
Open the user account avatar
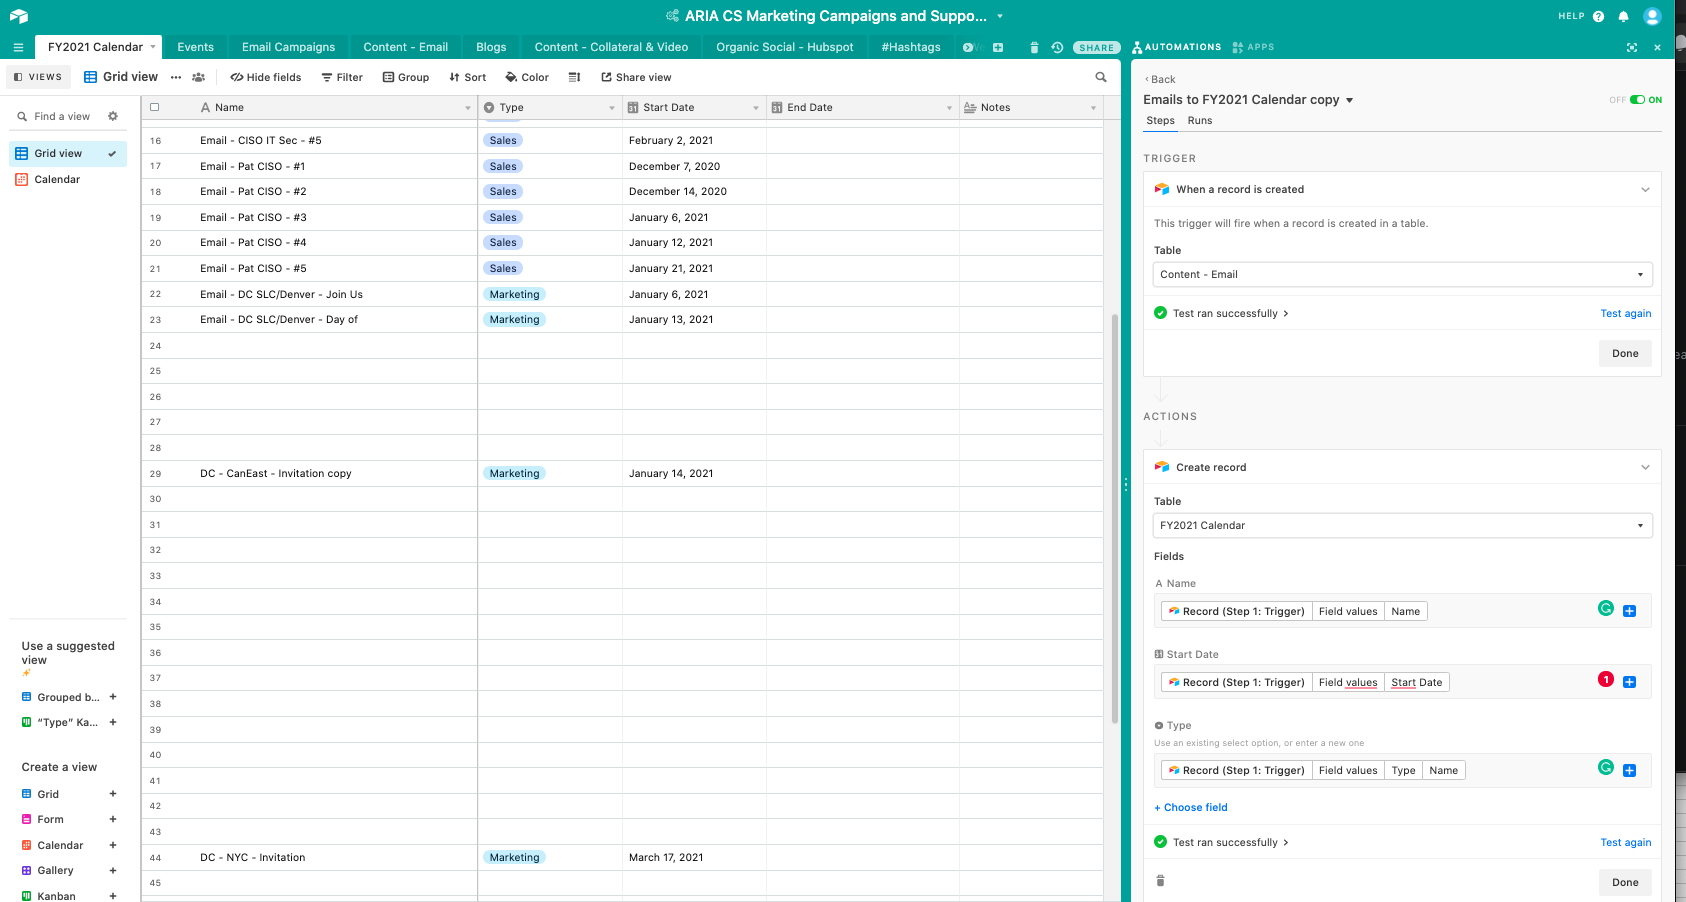[1652, 16]
